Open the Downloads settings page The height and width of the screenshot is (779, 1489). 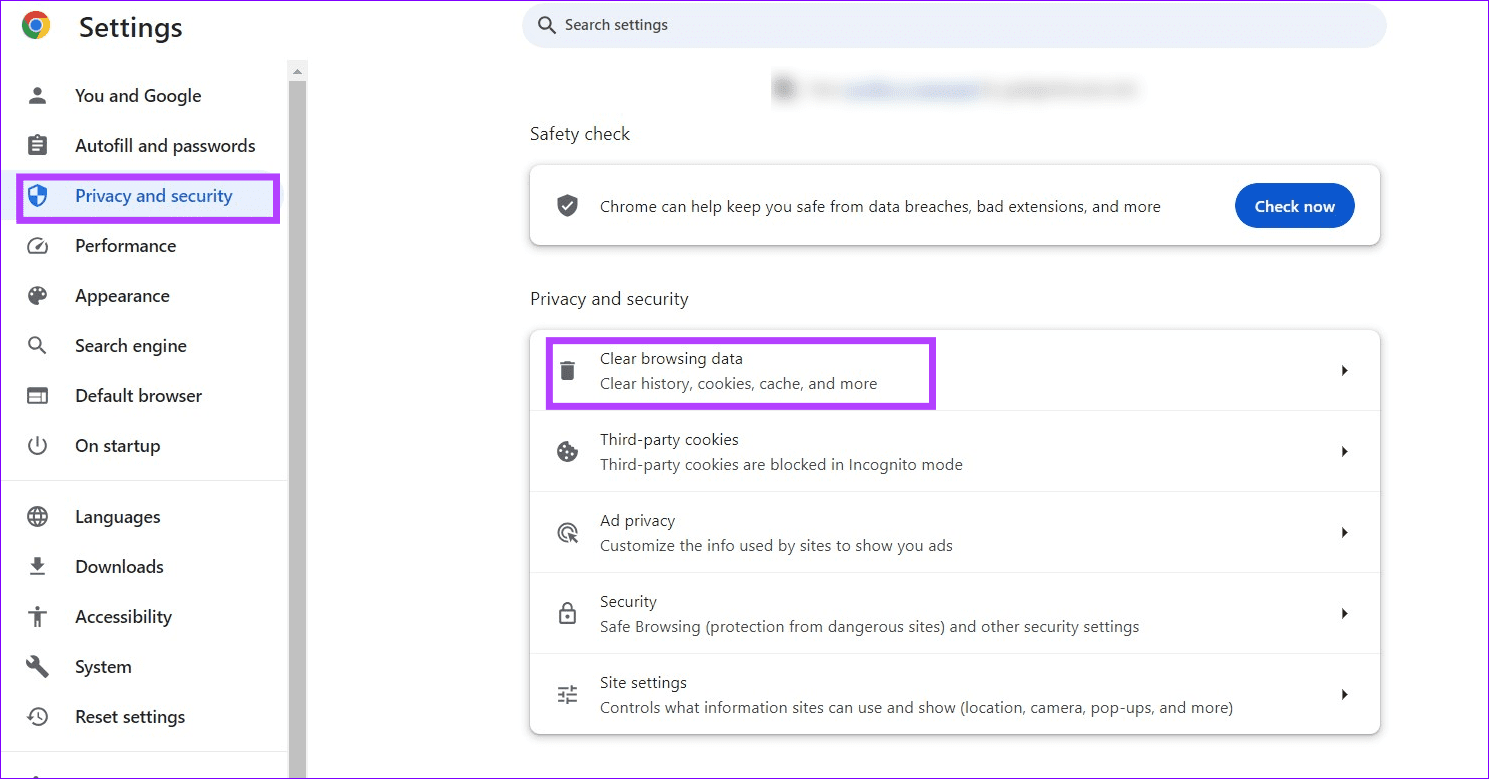coord(119,566)
